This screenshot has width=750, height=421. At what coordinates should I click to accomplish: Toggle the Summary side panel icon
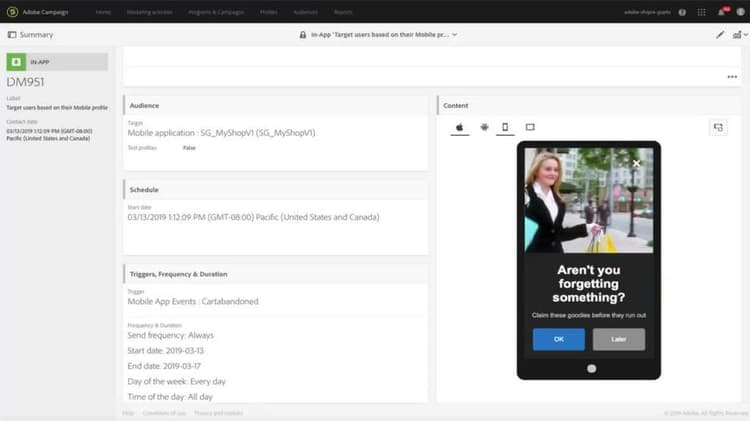pyautogui.click(x=12, y=35)
